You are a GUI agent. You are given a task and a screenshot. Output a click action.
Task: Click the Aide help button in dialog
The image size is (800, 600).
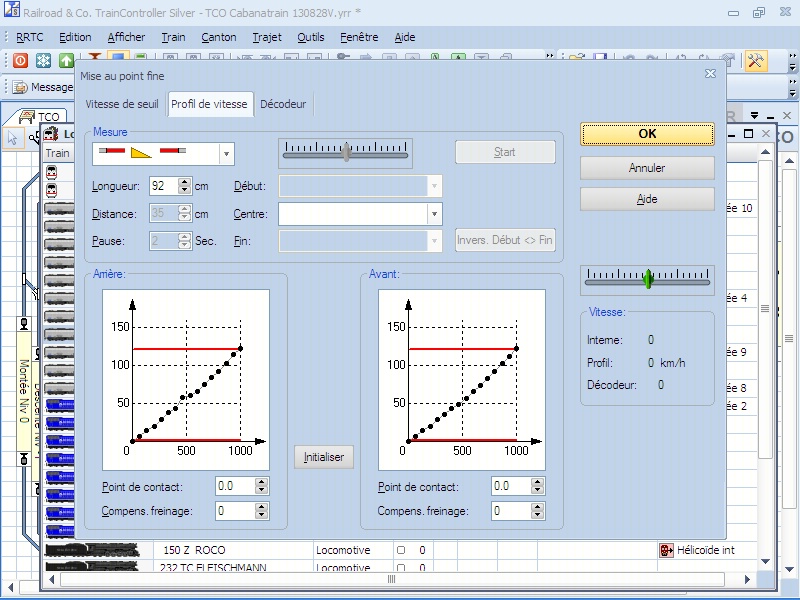point(647,199)
